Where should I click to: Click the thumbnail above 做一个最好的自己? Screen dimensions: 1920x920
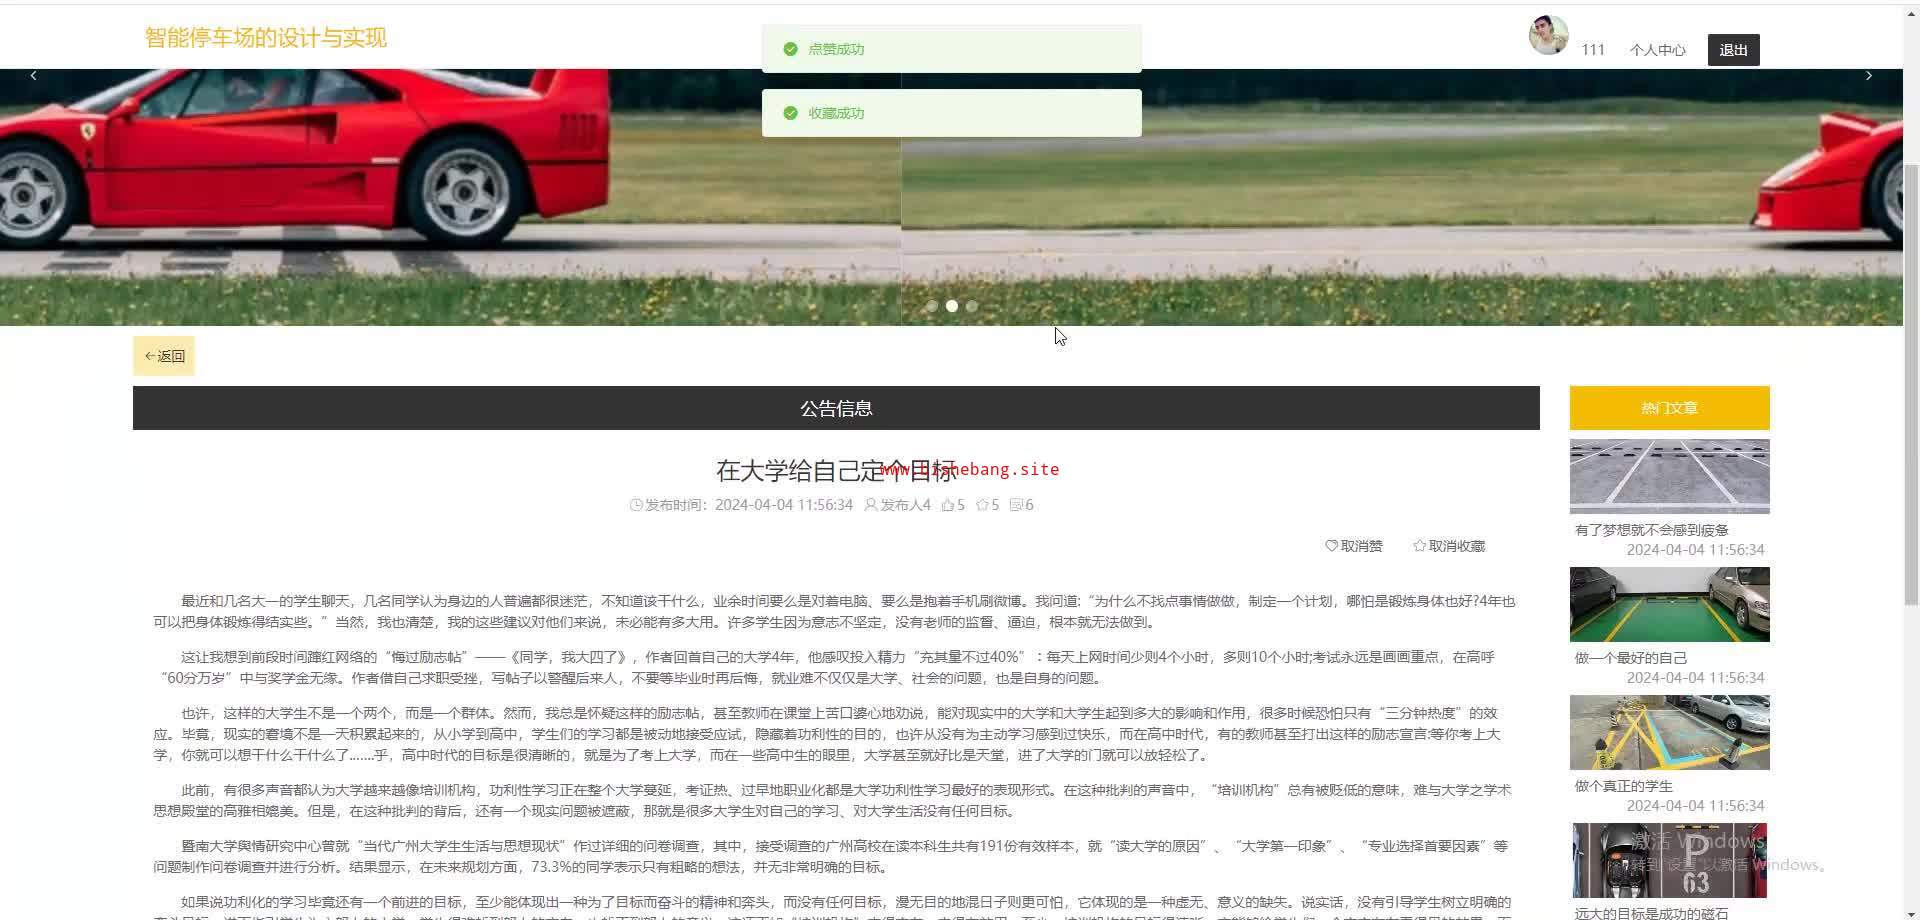click(x=1670, y=604)
